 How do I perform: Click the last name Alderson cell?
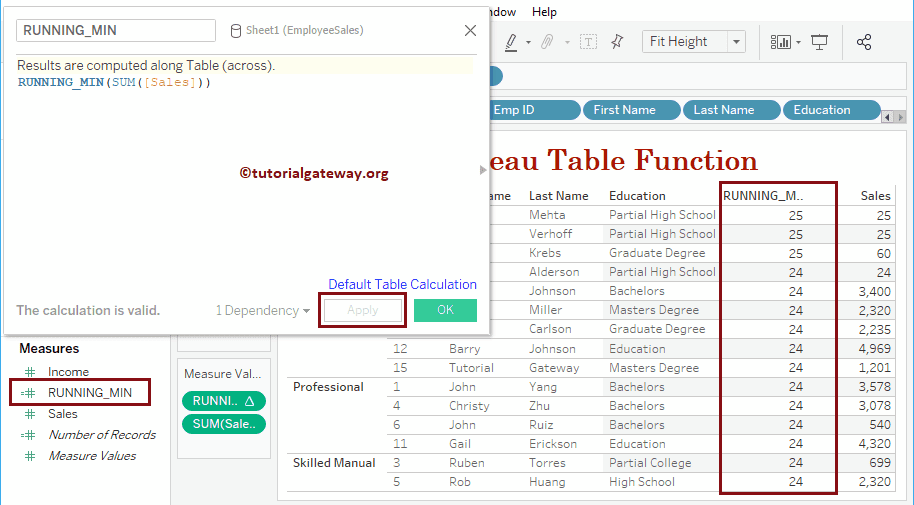tap(554, 272)
